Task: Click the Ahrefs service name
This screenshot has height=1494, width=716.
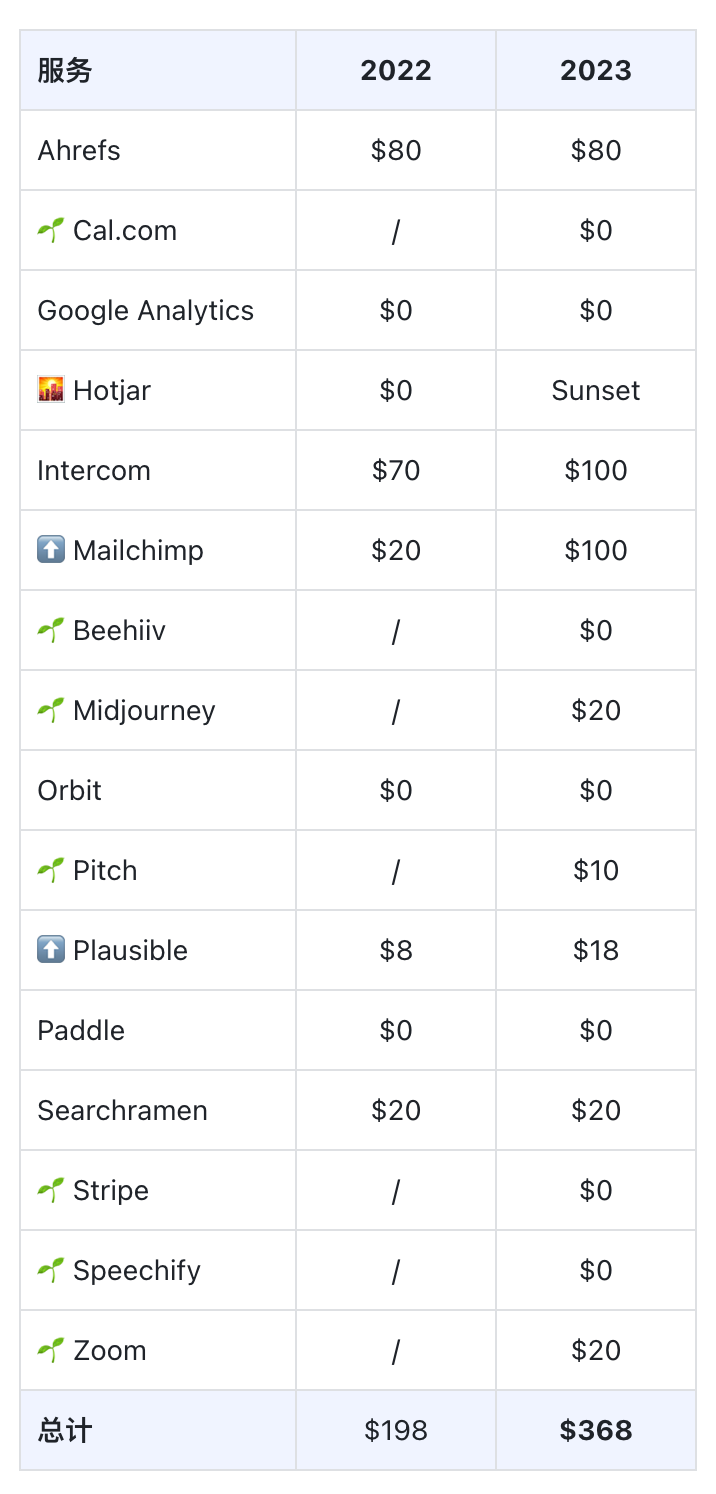Action: pyautogui.click(x=79, y=150)
